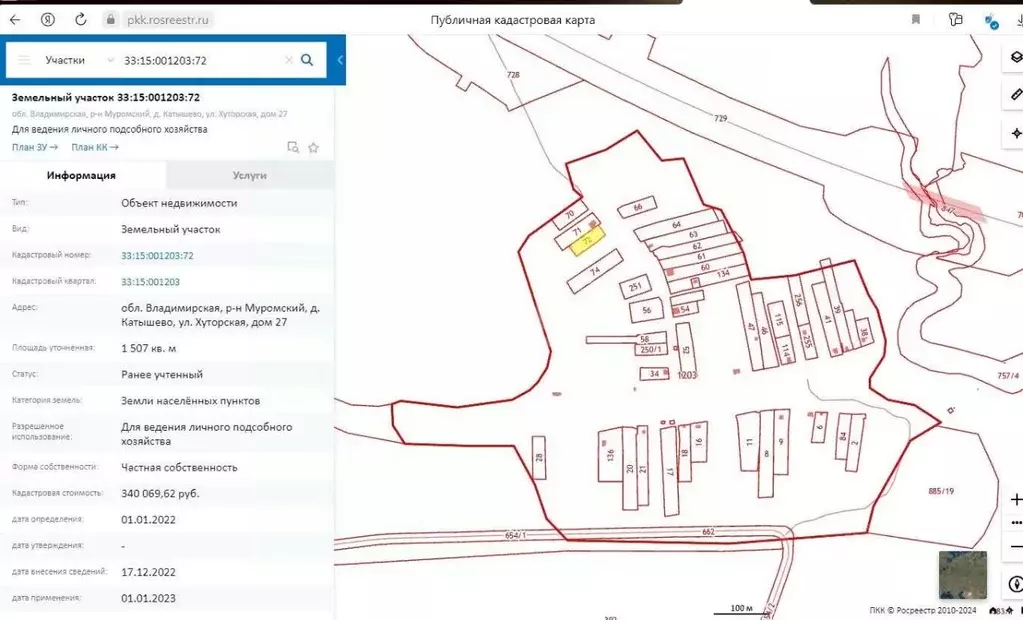Select the Информация tab

click(81, 175)
